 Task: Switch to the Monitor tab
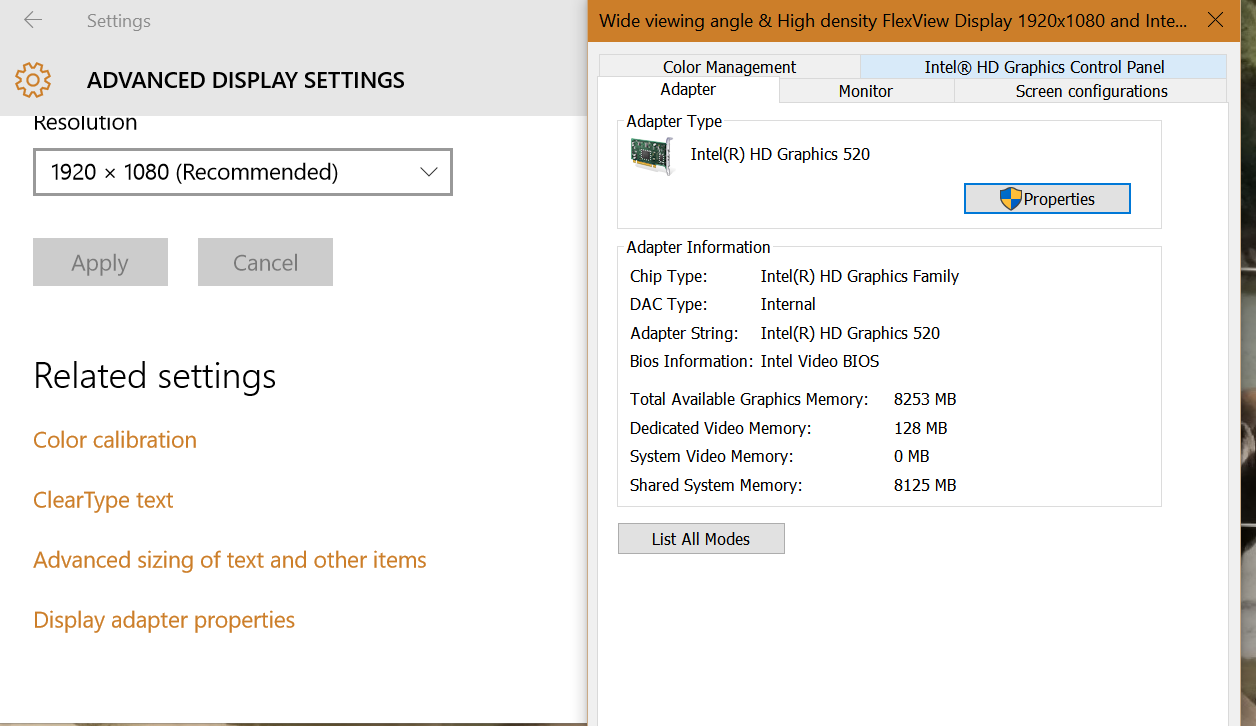click(x=866, y=91)
